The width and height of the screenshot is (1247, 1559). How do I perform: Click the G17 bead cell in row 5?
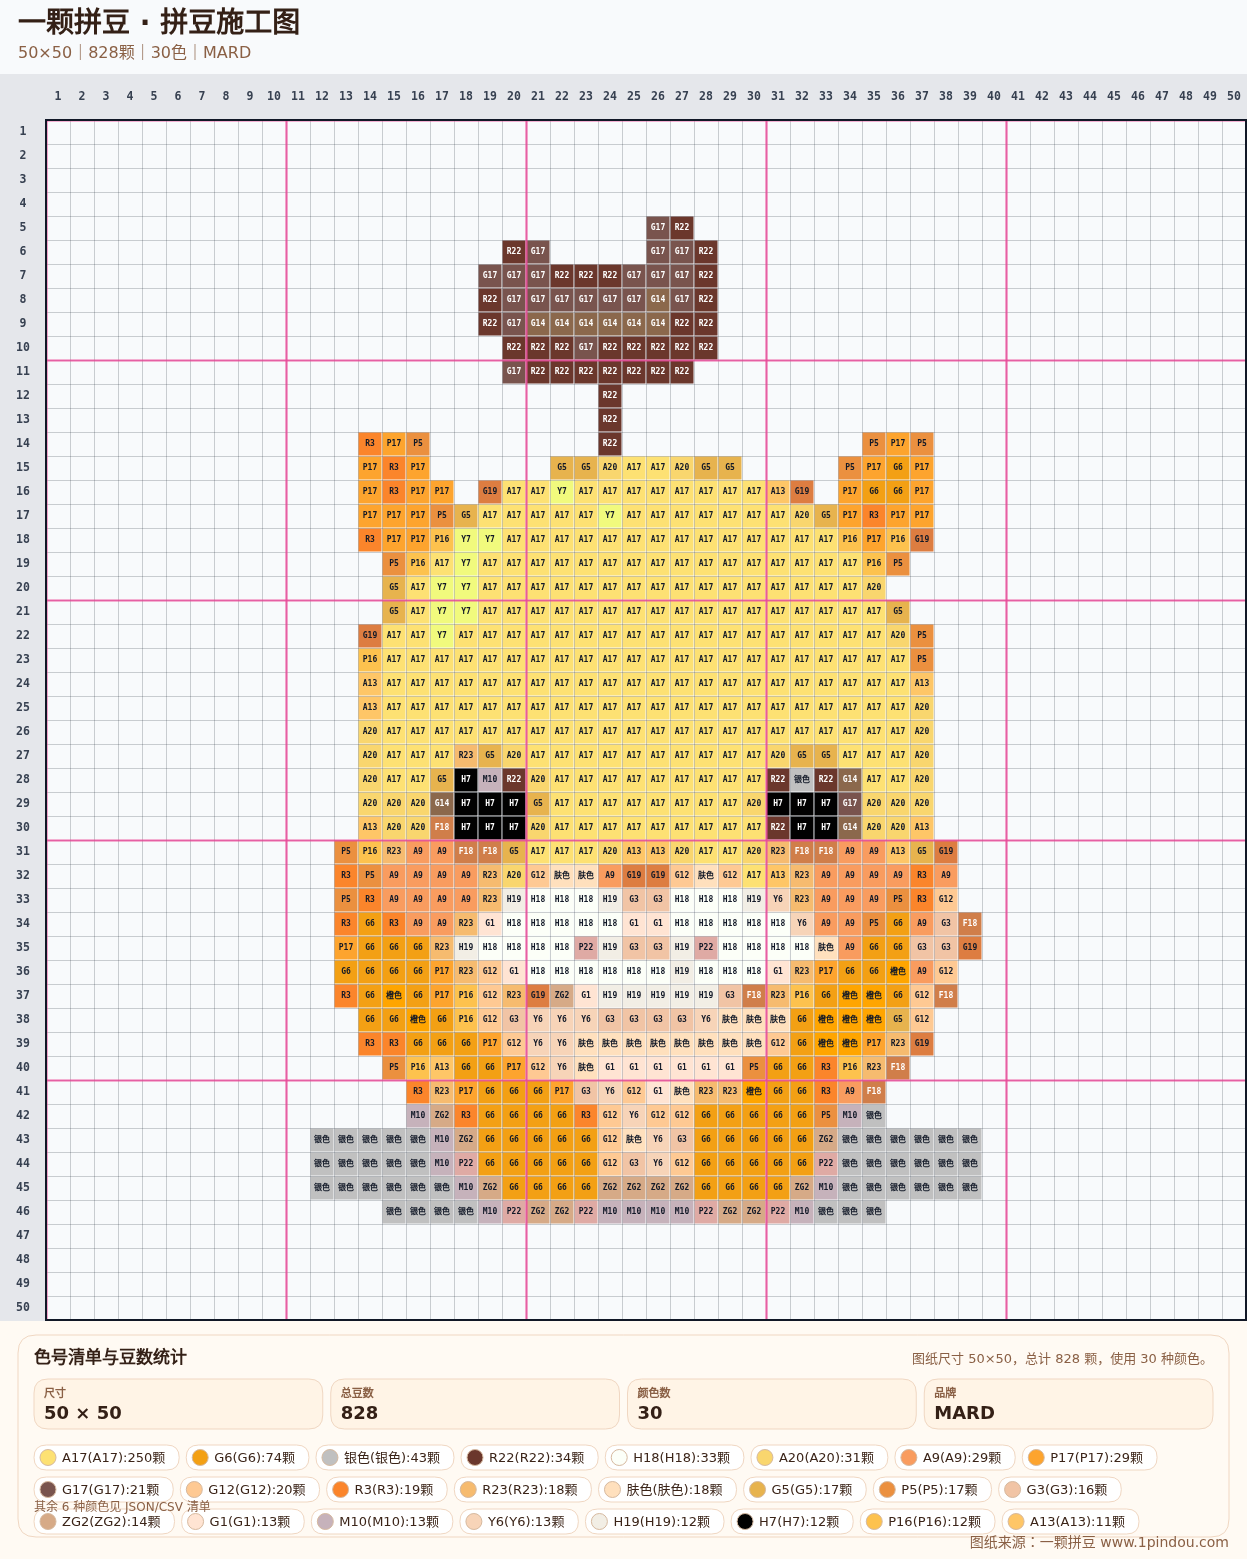coord(658,227)
